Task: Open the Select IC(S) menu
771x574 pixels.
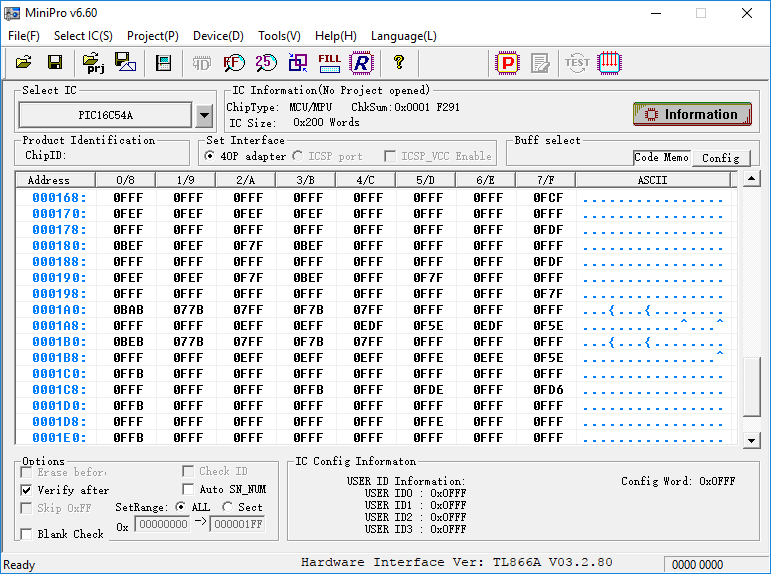Action: (83, 36)
